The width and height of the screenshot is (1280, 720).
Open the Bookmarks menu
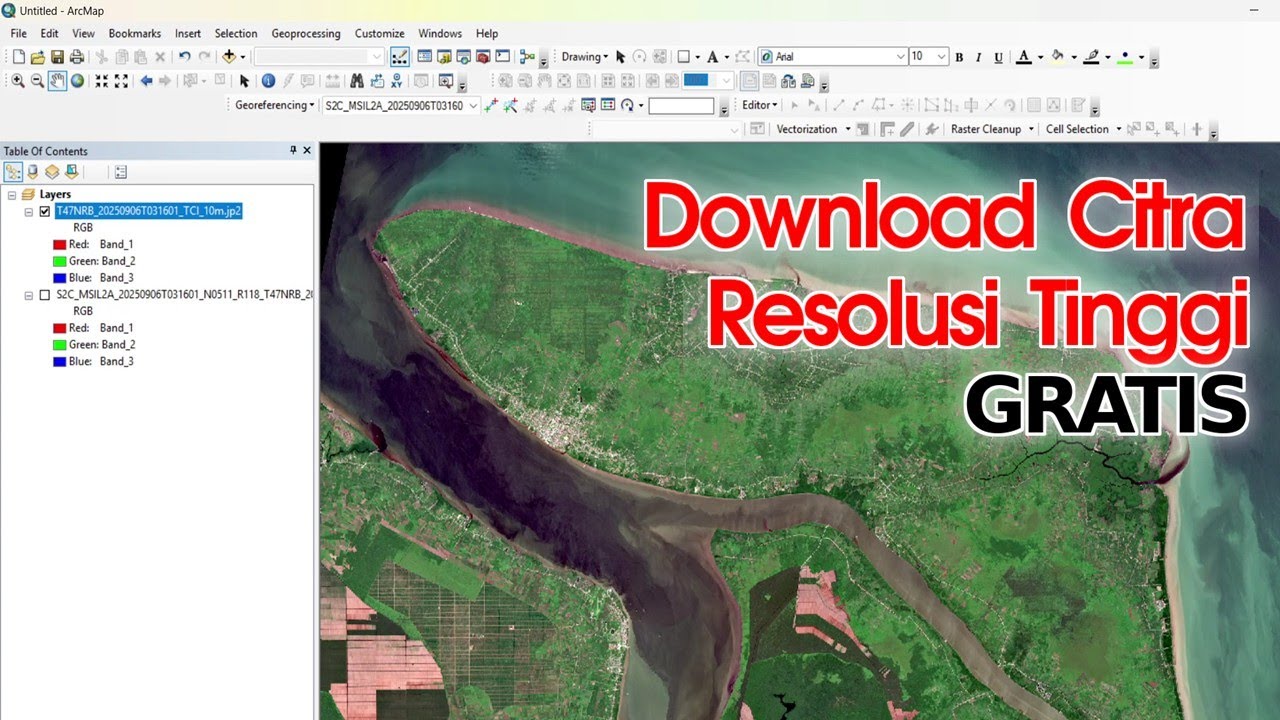click(134, 33)
